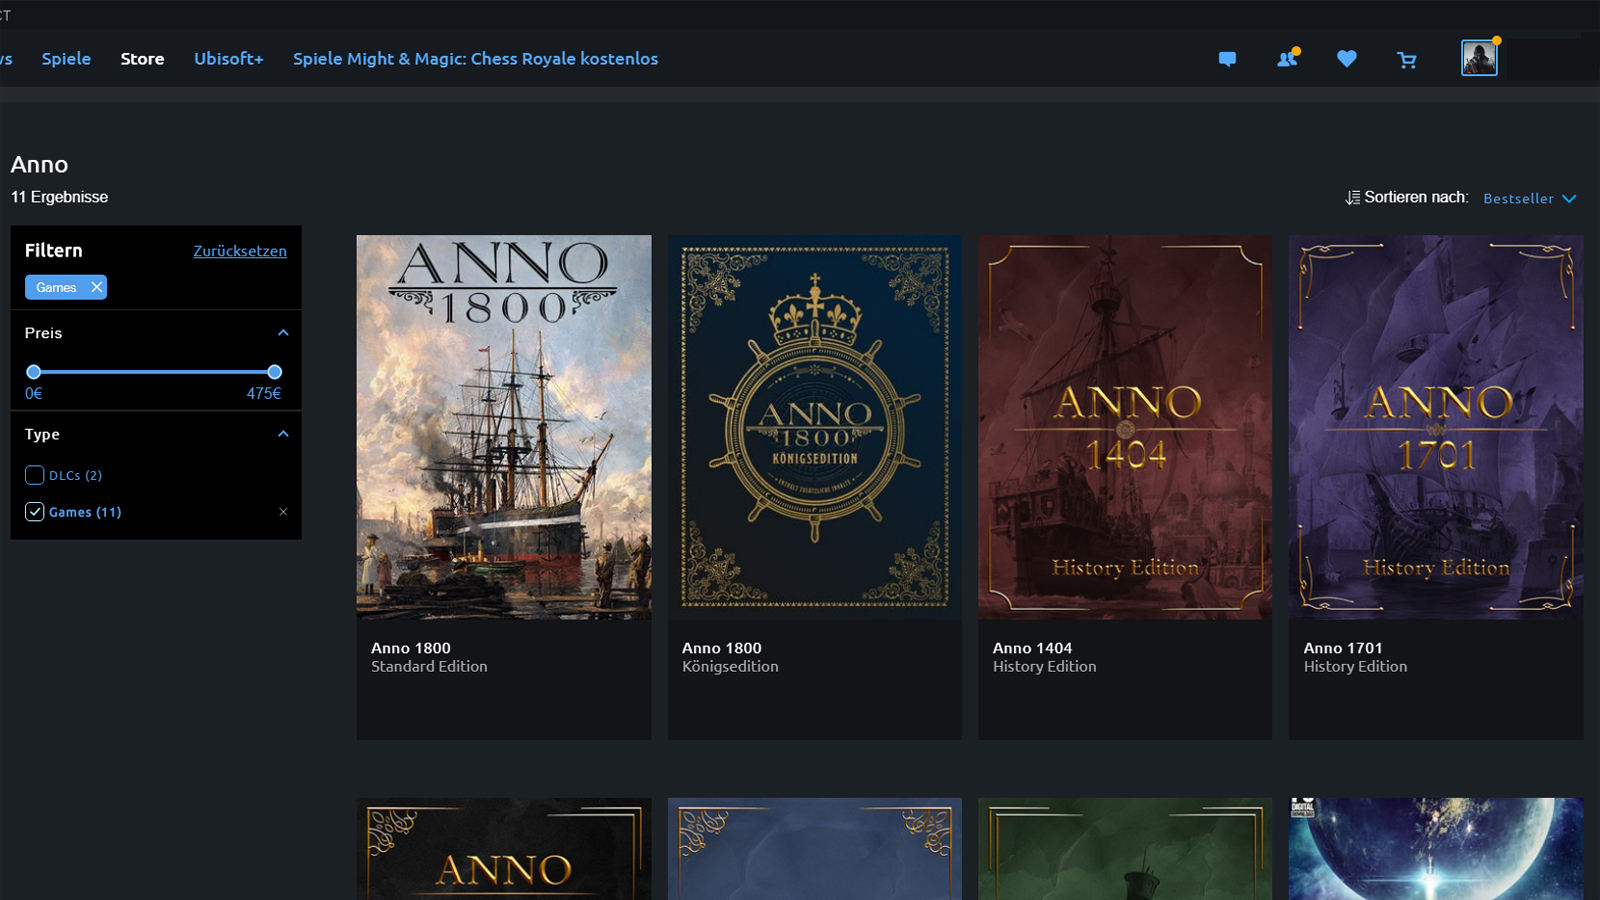Viewport: 1600px width, 900px height.
Task: Open the friends list icon
Action: [x=1288, y=58]
